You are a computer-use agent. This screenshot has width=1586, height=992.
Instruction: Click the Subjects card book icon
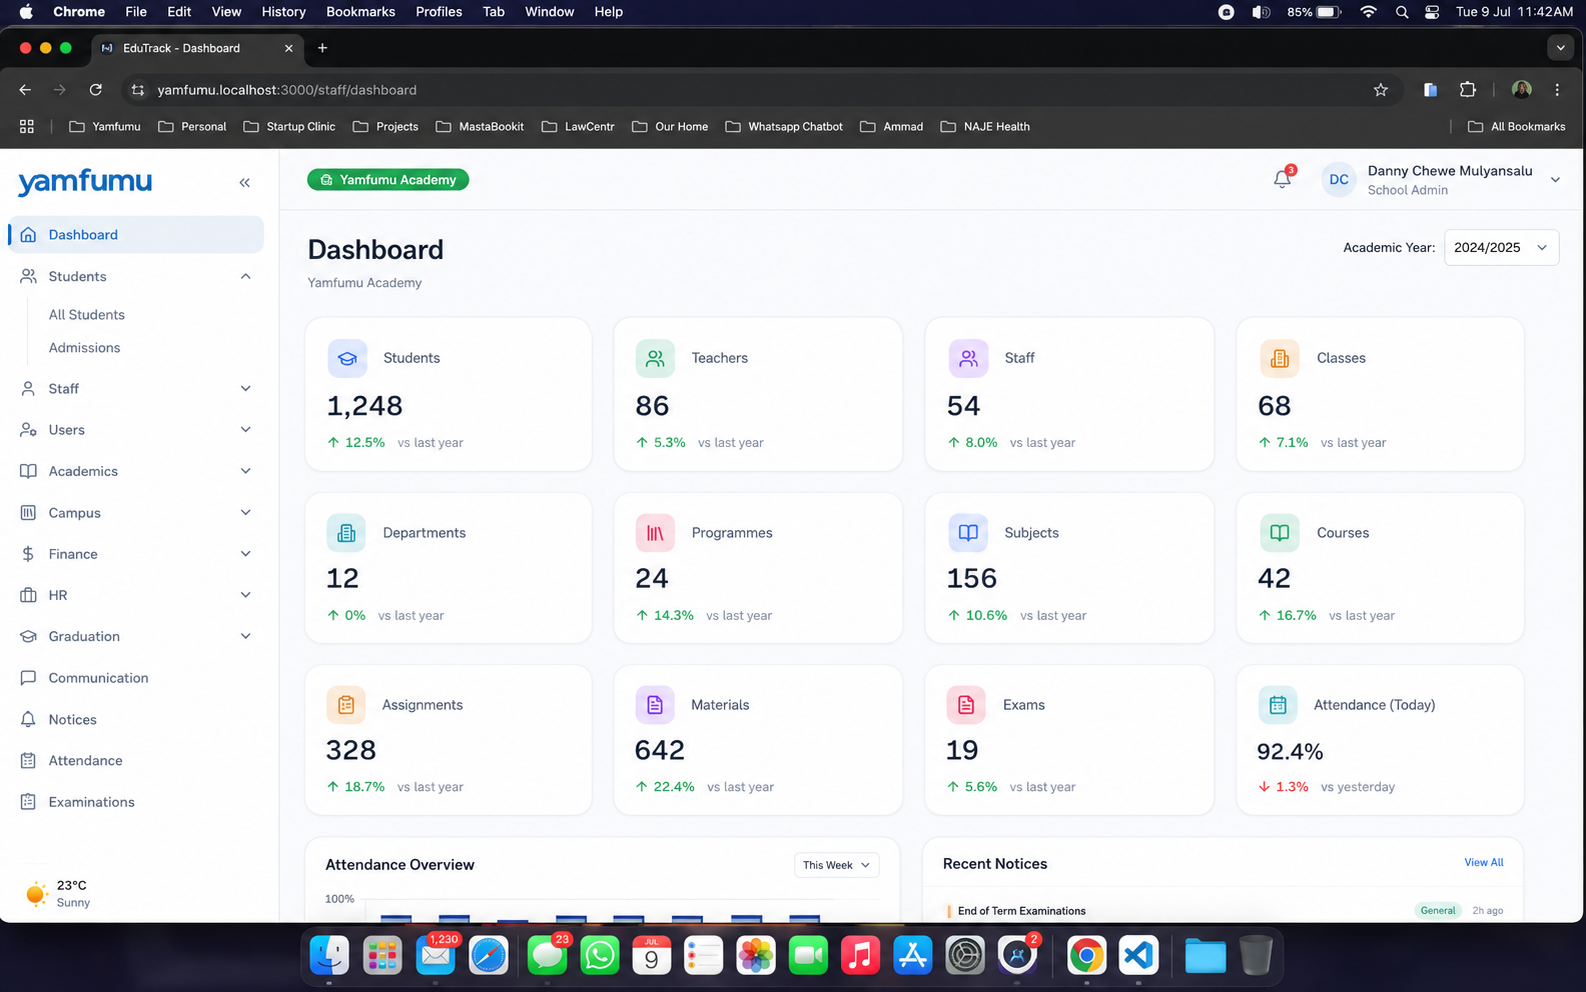click(x=968, y=533)
